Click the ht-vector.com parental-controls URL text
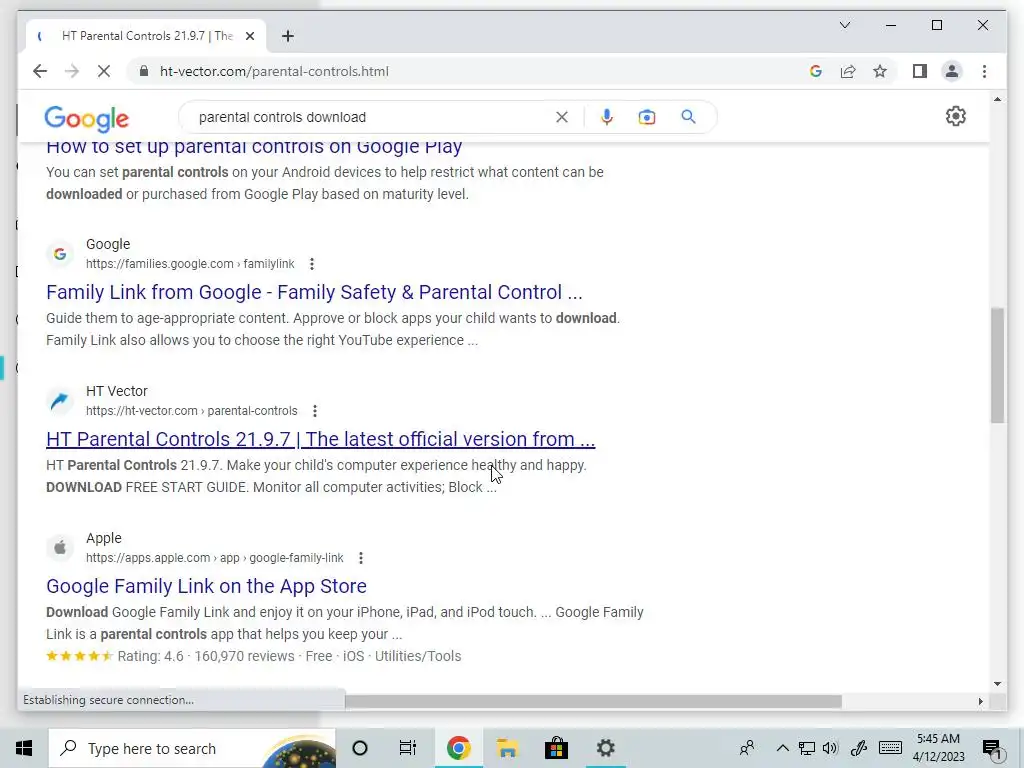Viewport: 1024px width, 768px height. [191, 411]
